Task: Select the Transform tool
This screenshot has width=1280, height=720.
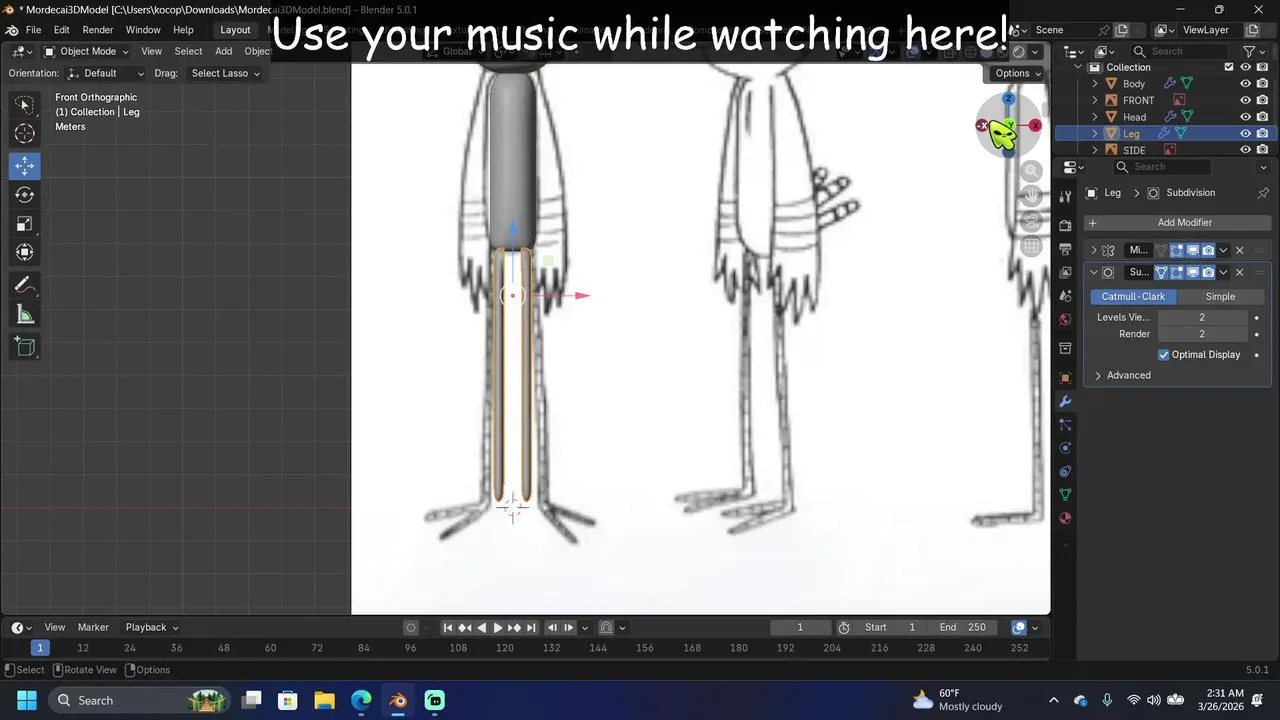Action: tap(25, 253)
